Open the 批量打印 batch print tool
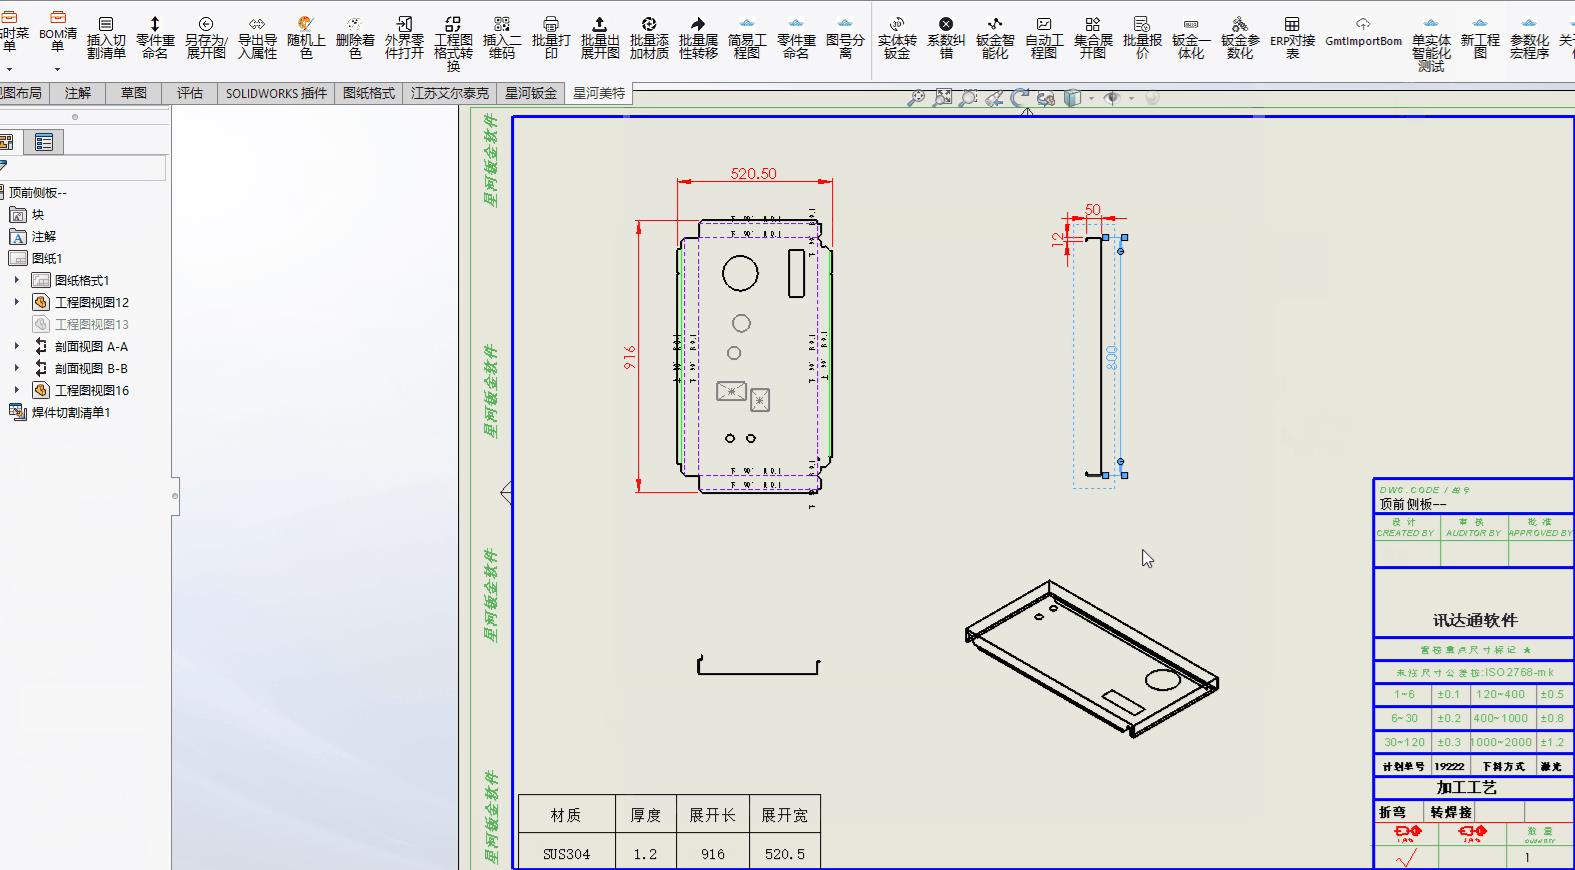The image size is (1575, 870). (551, 37)
